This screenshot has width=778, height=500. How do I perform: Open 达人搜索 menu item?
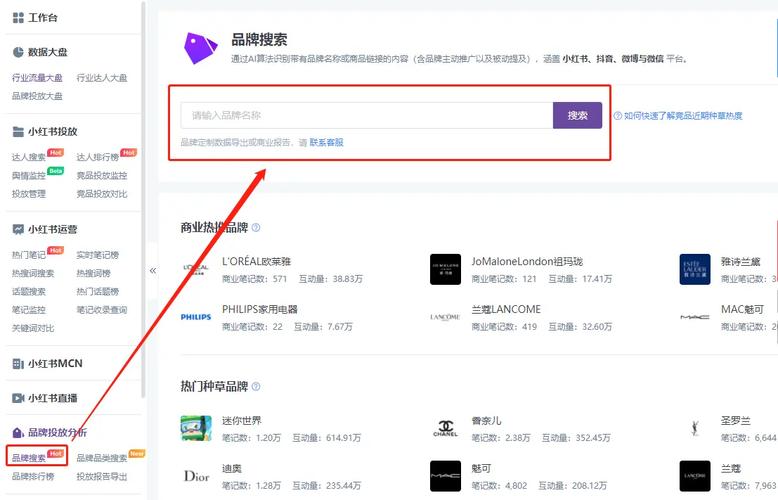click(x=29, y=157)
